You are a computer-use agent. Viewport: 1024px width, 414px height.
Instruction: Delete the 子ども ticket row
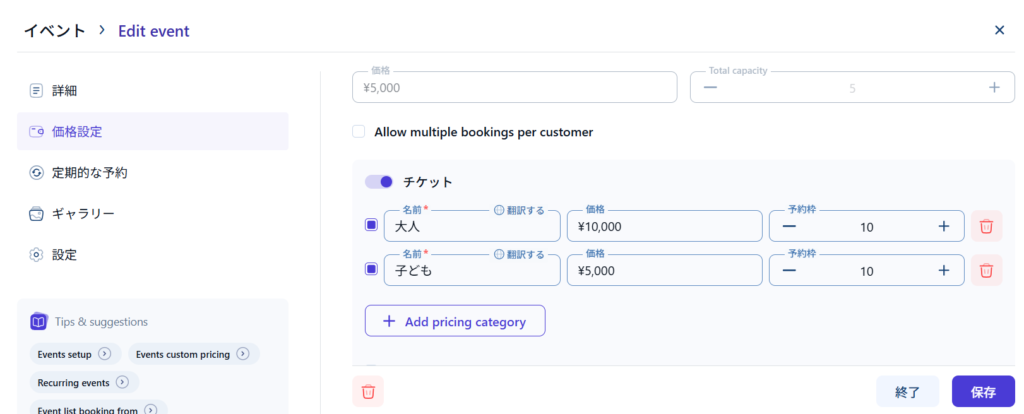[x=986, y=270]
